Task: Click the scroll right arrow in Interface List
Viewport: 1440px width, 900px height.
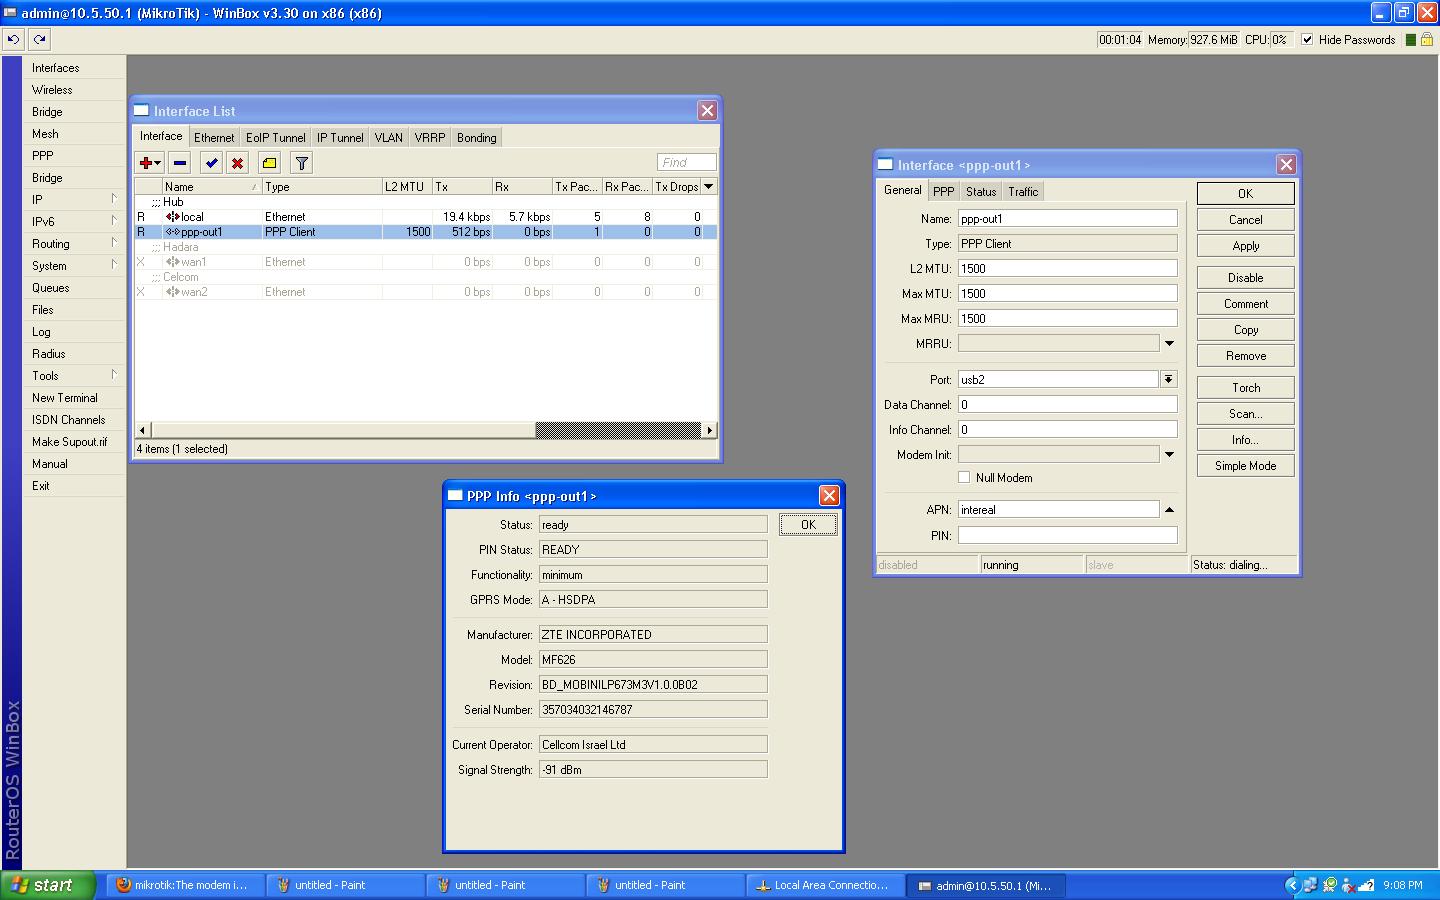Action: coord(710,430)
